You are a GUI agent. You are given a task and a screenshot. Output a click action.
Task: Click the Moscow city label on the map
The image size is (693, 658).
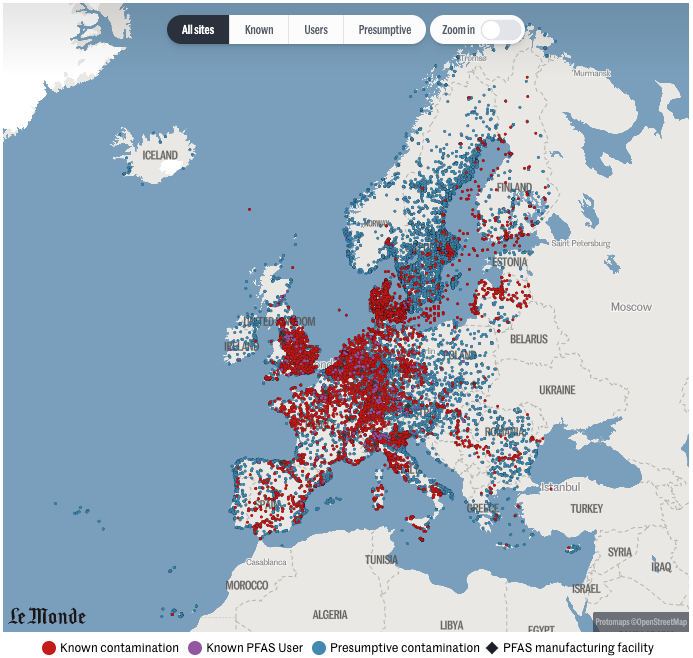click(631, 307)
